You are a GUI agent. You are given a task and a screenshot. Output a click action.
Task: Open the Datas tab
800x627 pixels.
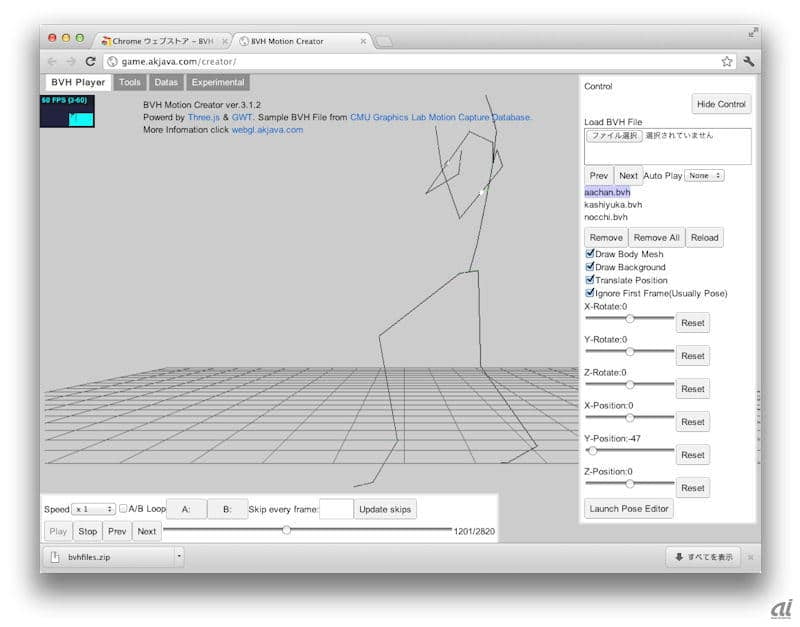point(166,82)
